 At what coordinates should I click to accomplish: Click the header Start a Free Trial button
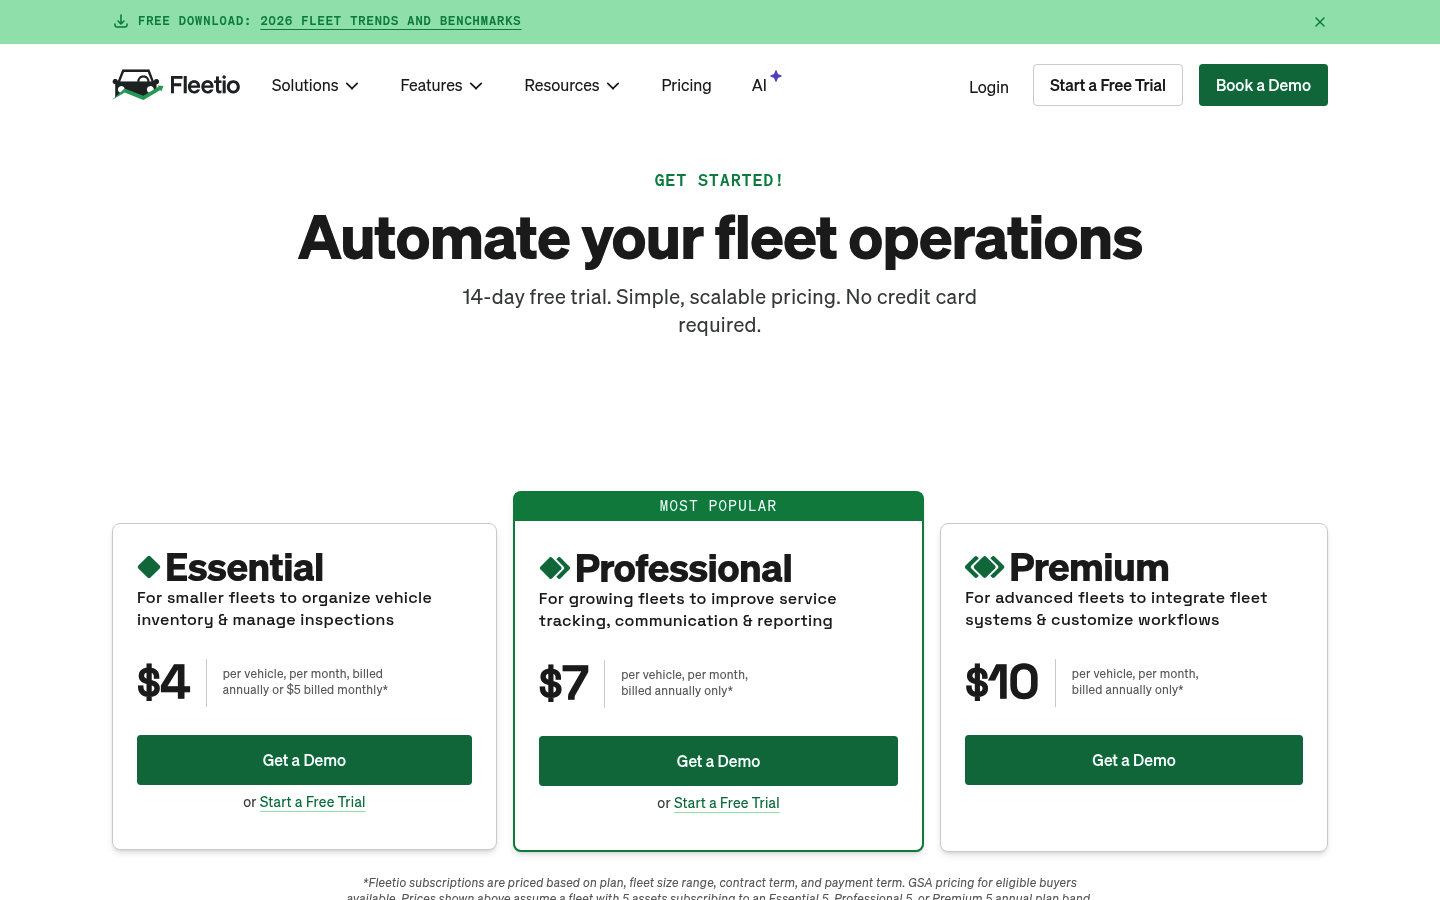click(1108, 85)
